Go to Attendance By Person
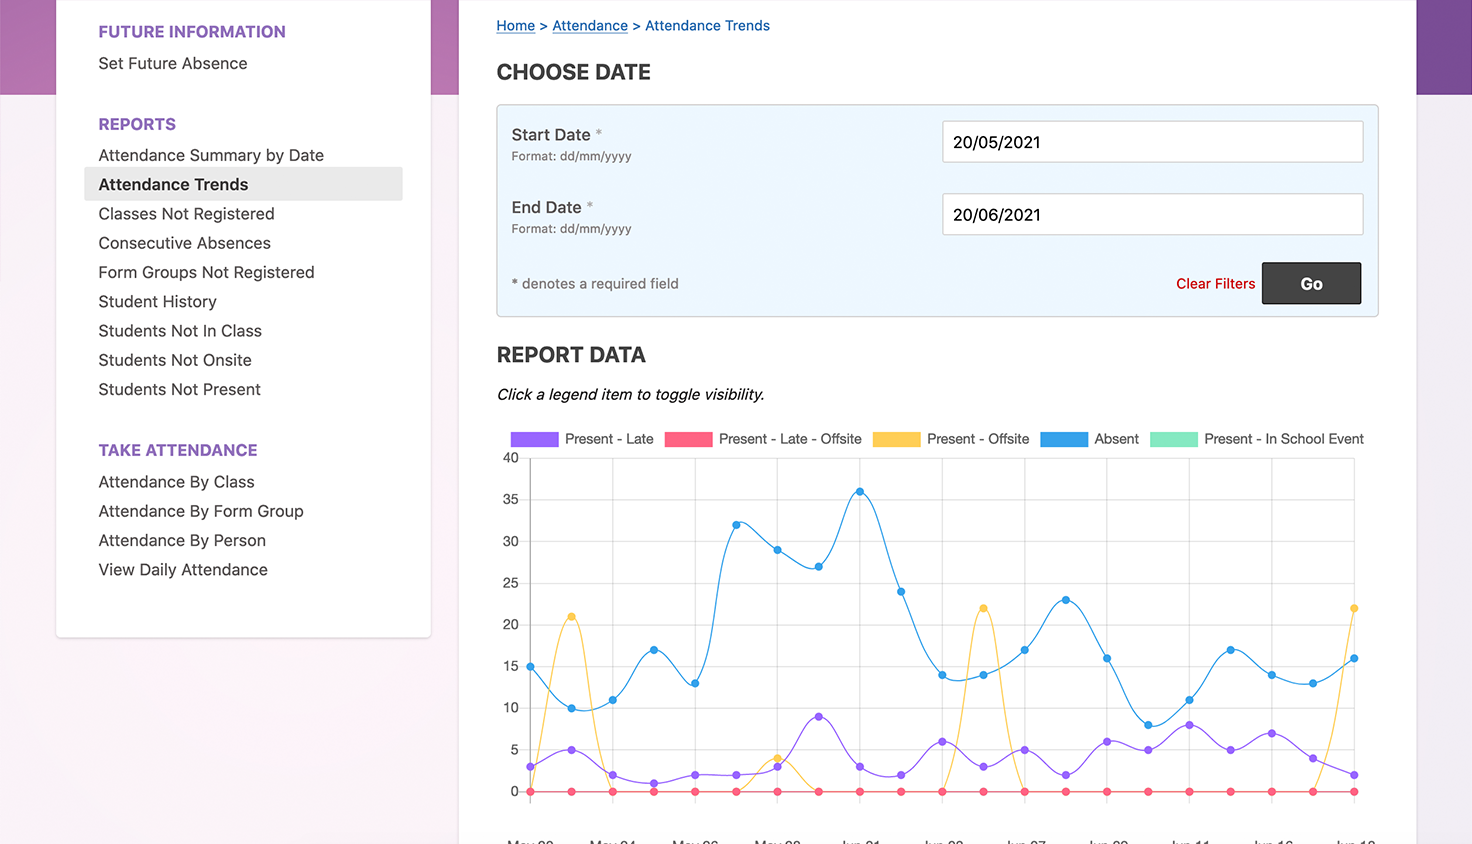Viewport: 1472px width, 844px height. point(182,540)
